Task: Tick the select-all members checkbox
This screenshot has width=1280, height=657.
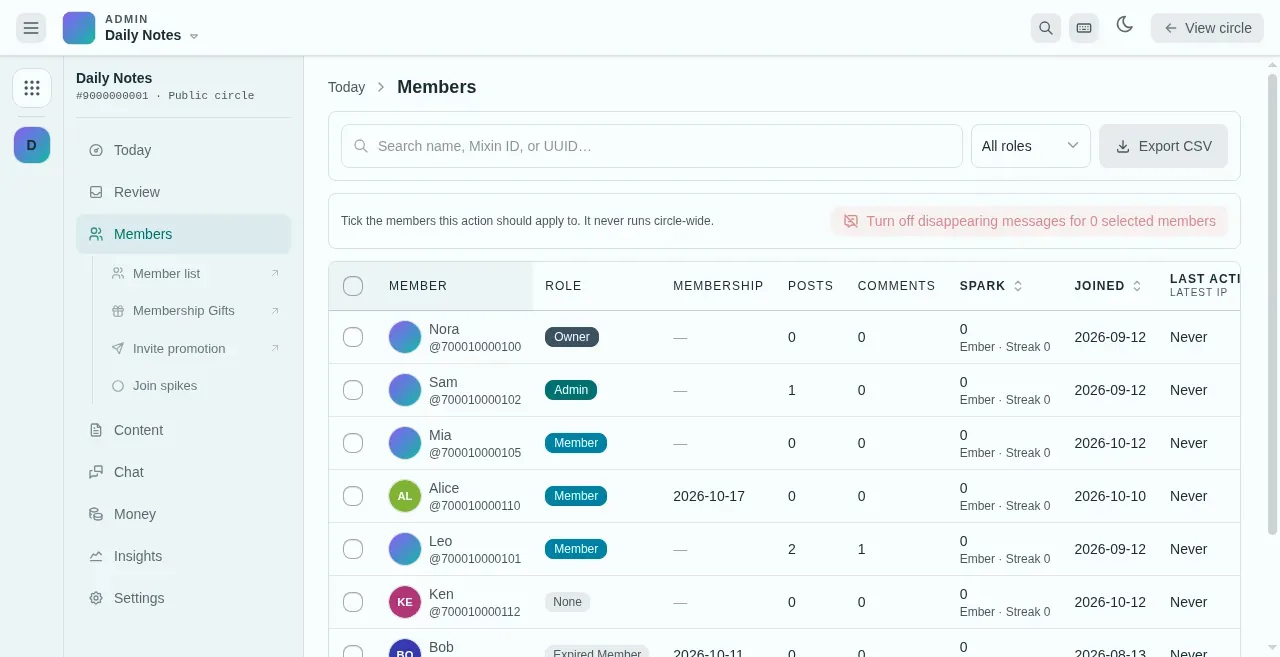Action: (353, 286)
